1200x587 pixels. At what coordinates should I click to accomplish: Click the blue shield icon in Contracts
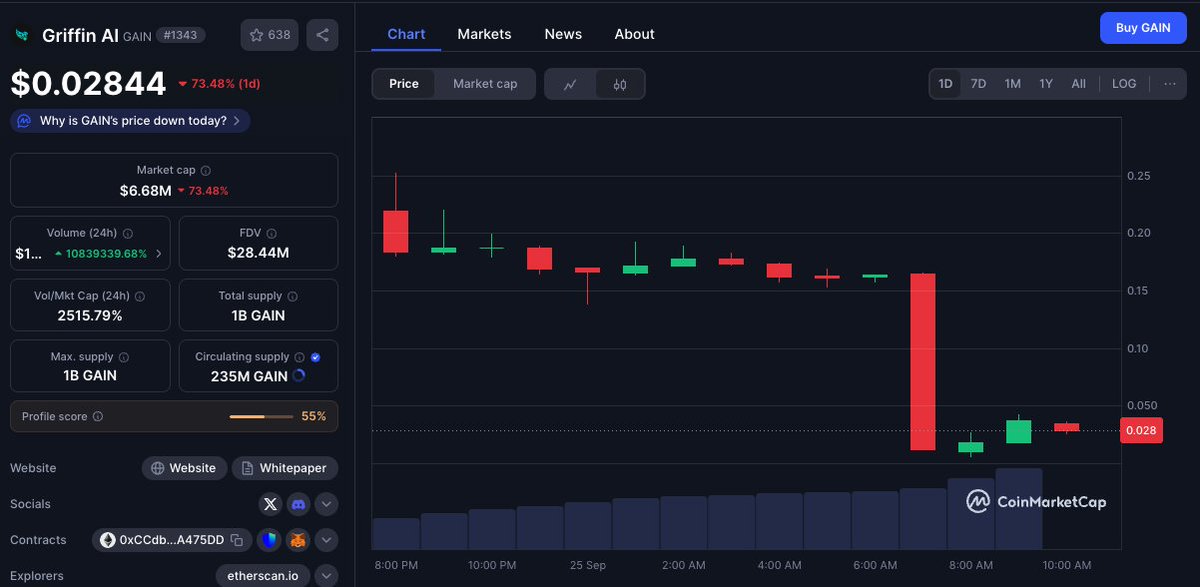pos(270,540)
